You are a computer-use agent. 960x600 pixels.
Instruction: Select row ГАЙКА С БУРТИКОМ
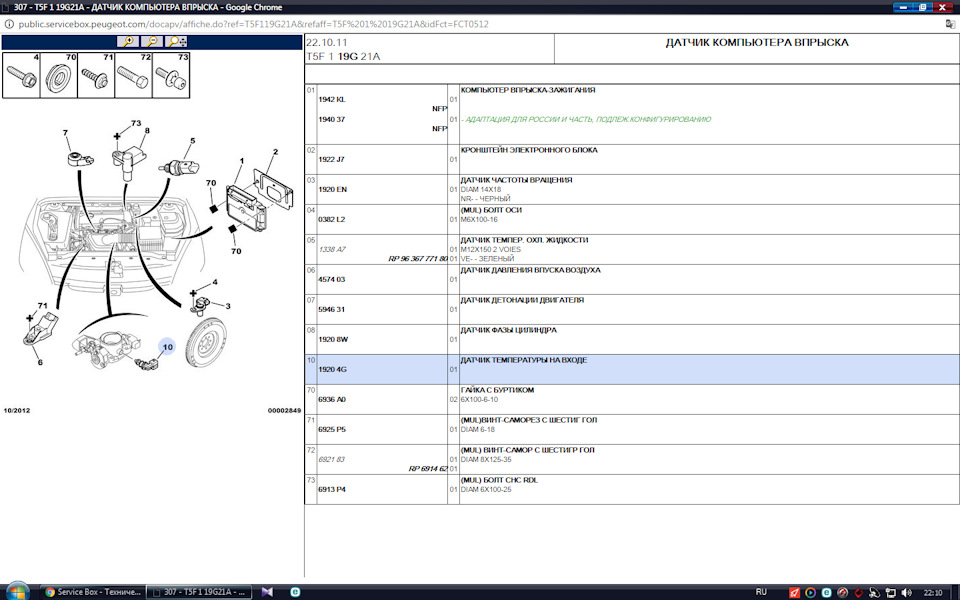pos(632,399)
